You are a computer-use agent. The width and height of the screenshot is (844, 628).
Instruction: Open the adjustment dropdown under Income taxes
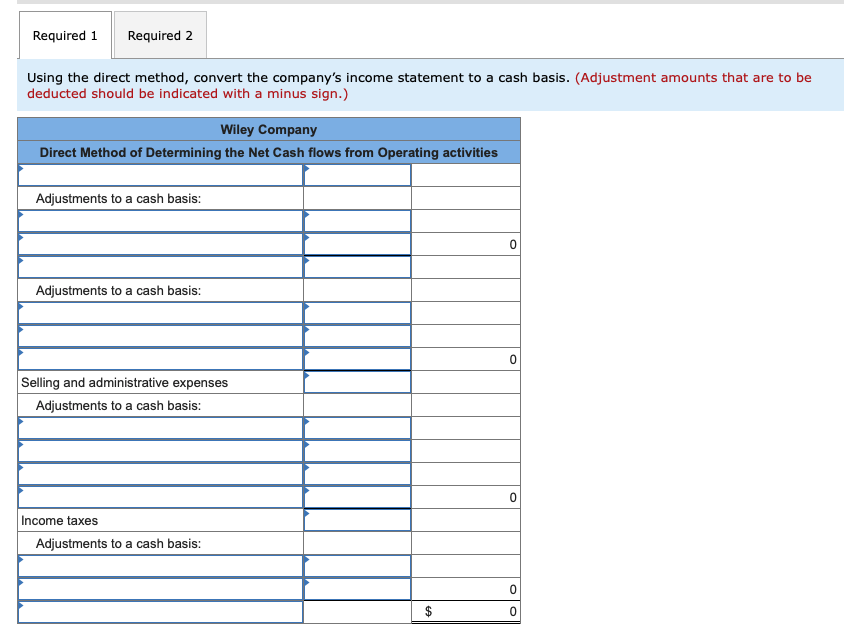tap(160, 565)
